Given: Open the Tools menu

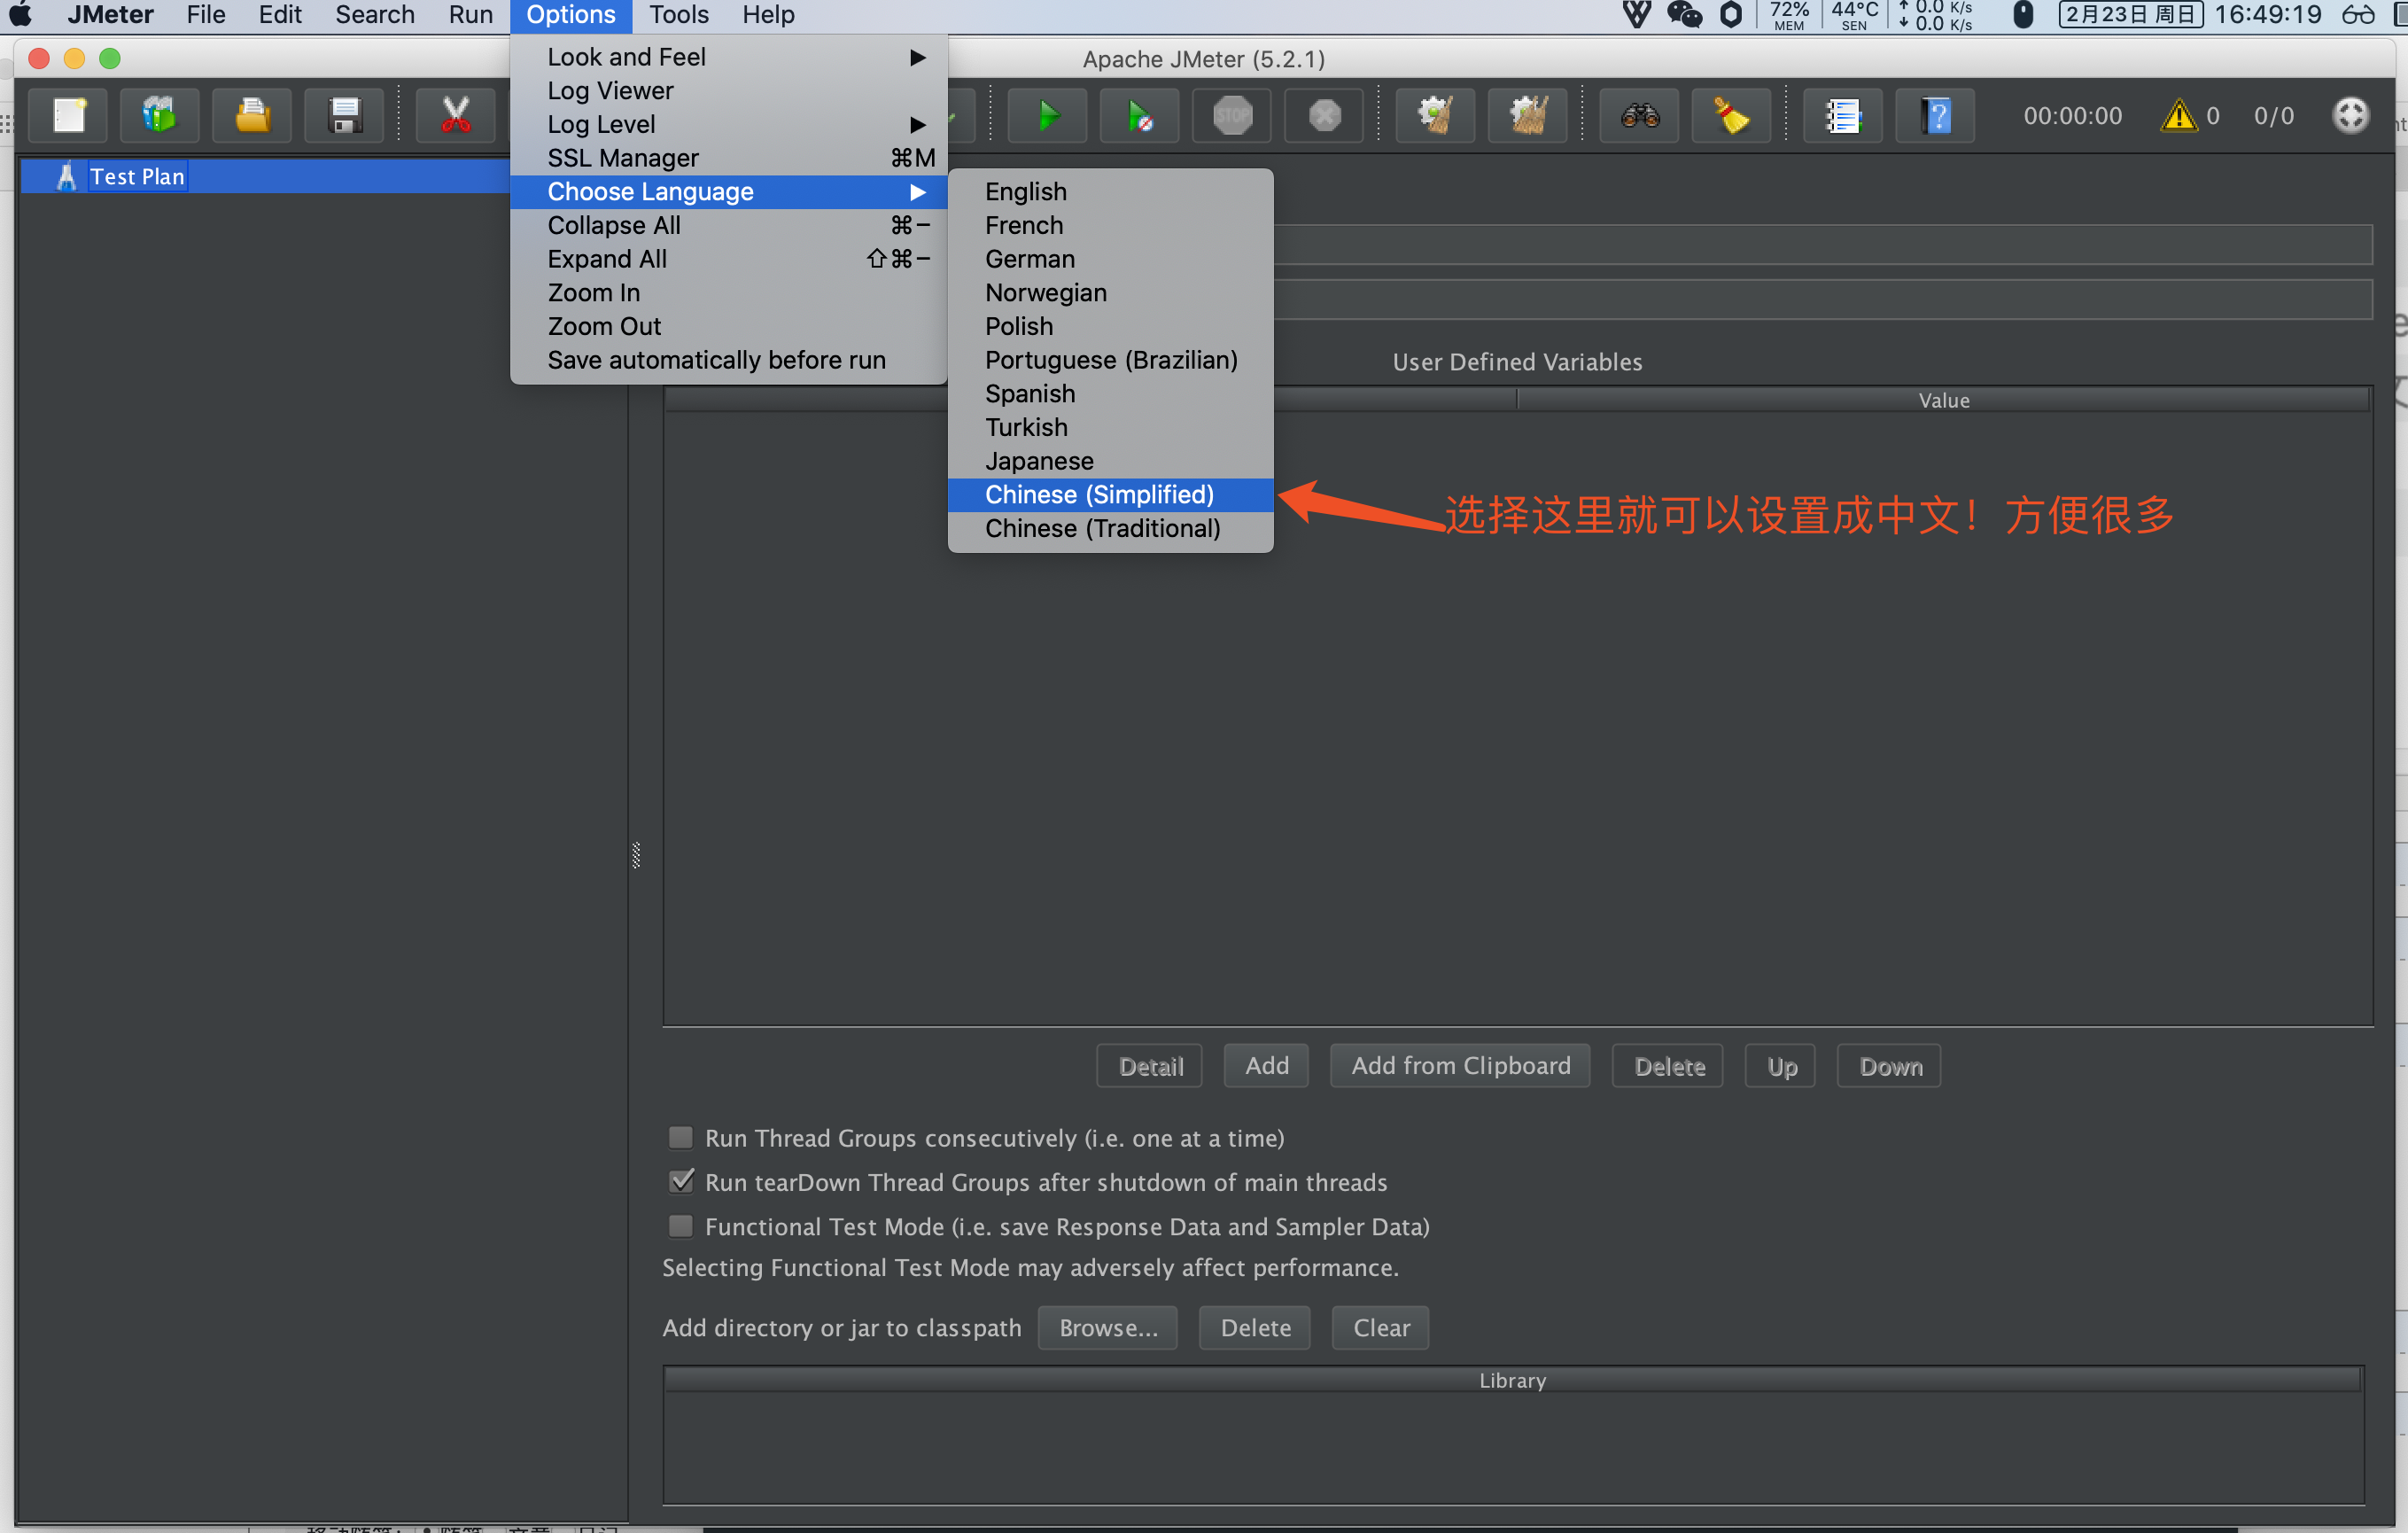Looking at the screenshot, I should tap(679, 15).
